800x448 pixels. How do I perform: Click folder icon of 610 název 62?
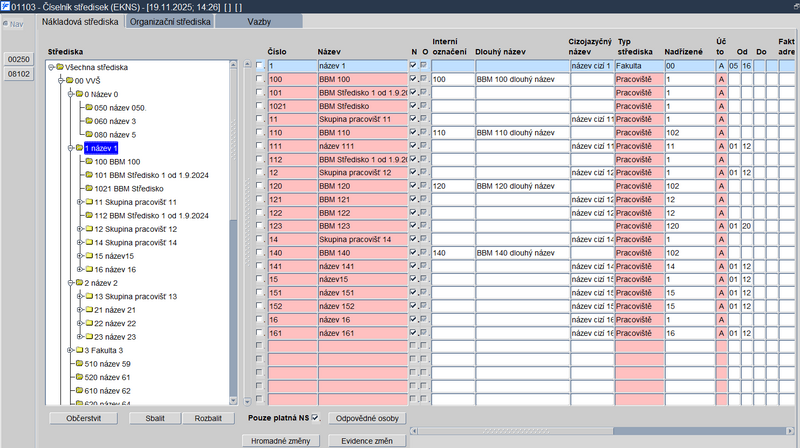click(x=80, y=391)
